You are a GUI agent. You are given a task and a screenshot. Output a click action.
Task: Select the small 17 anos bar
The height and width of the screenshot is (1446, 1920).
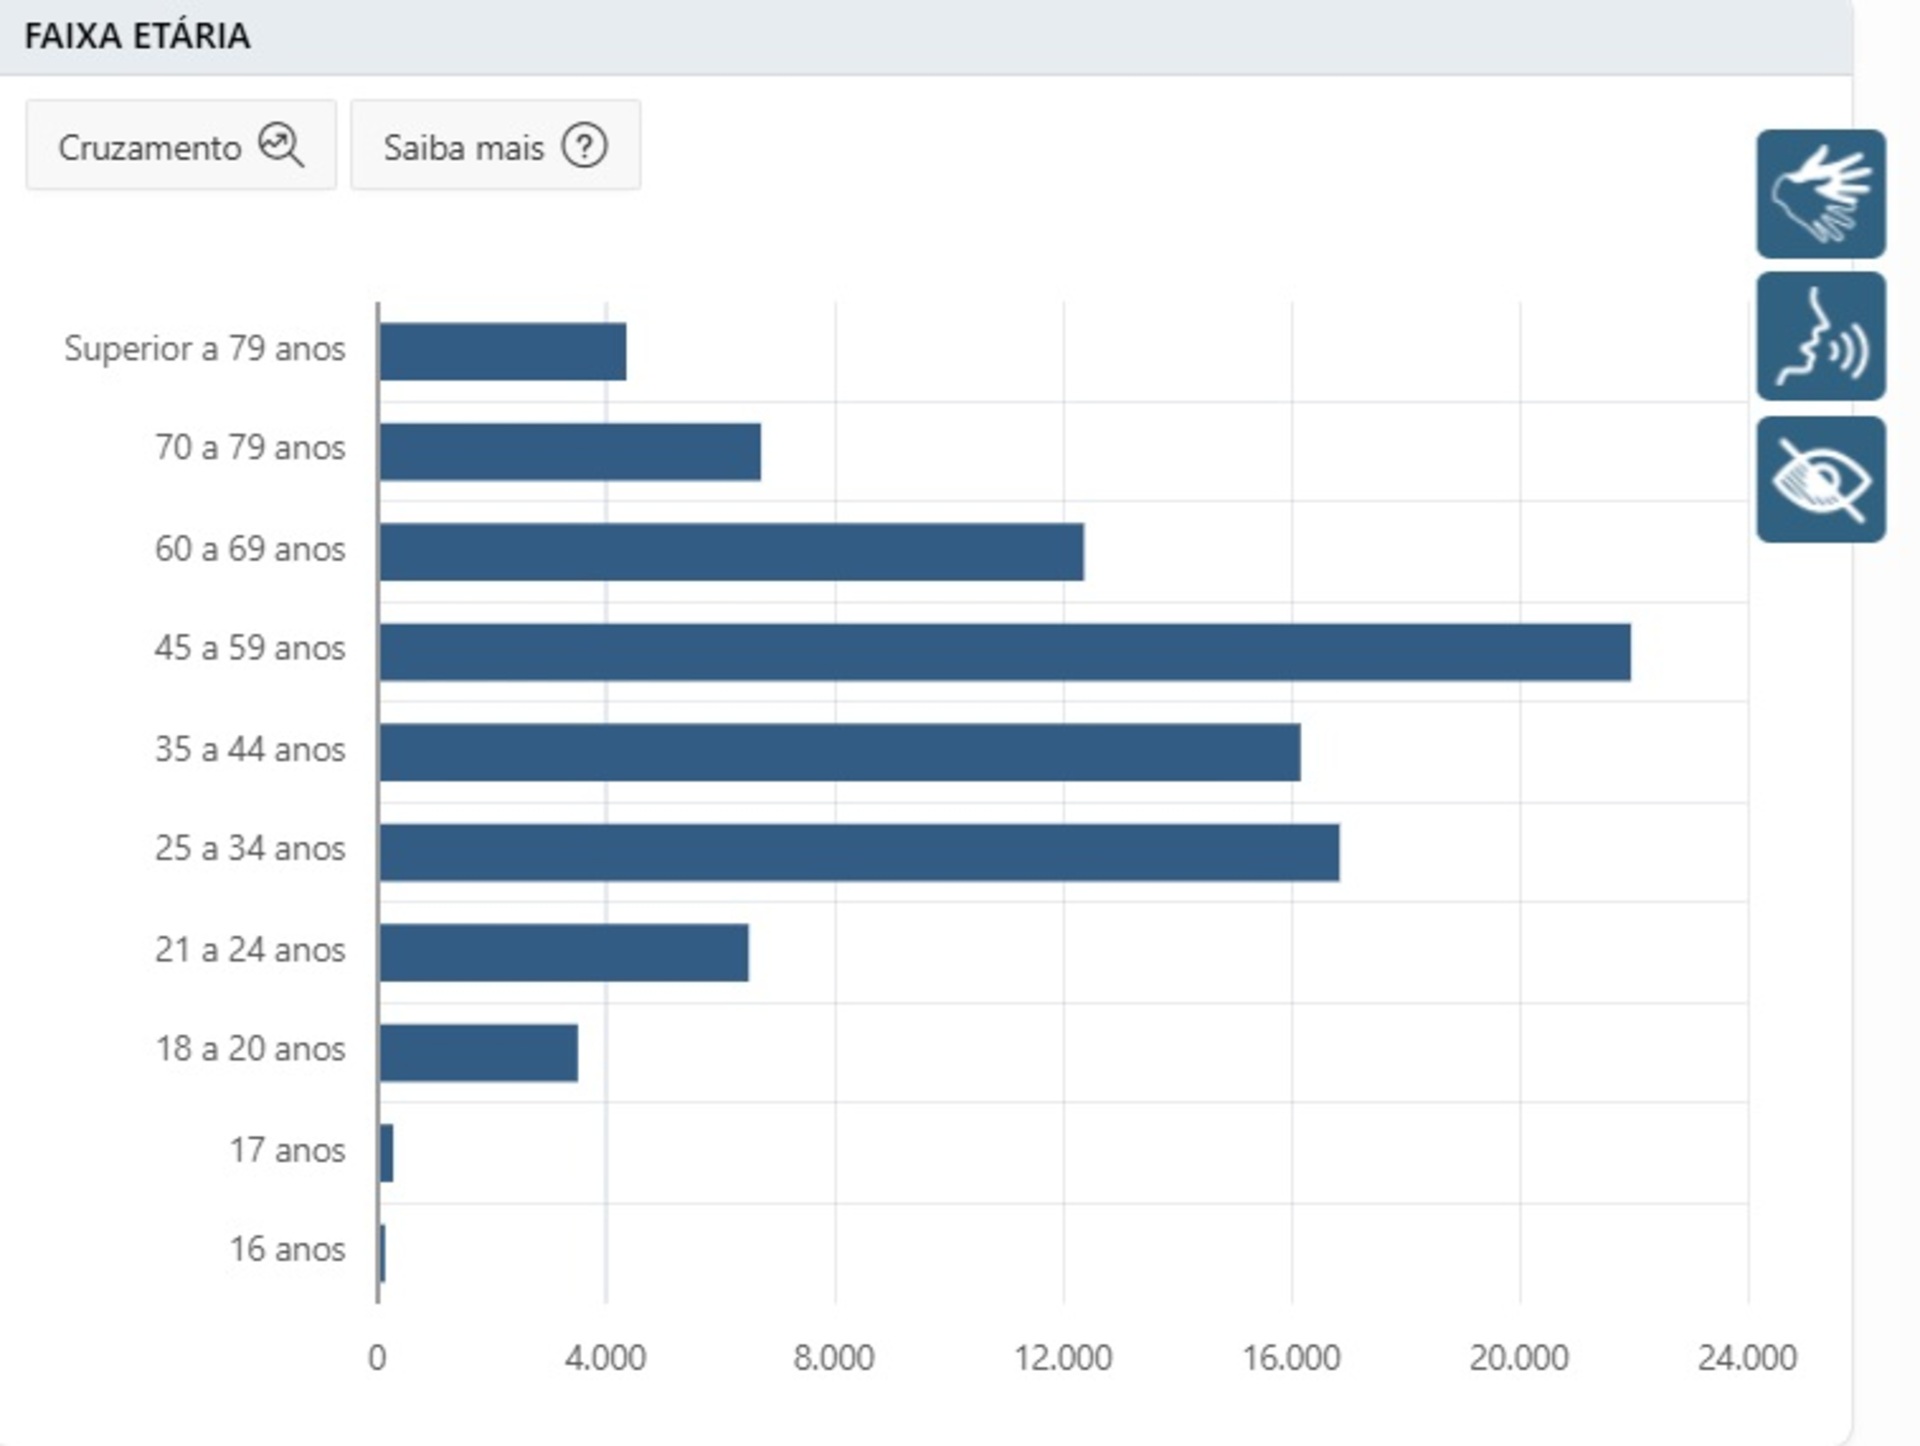point(387,1153)
